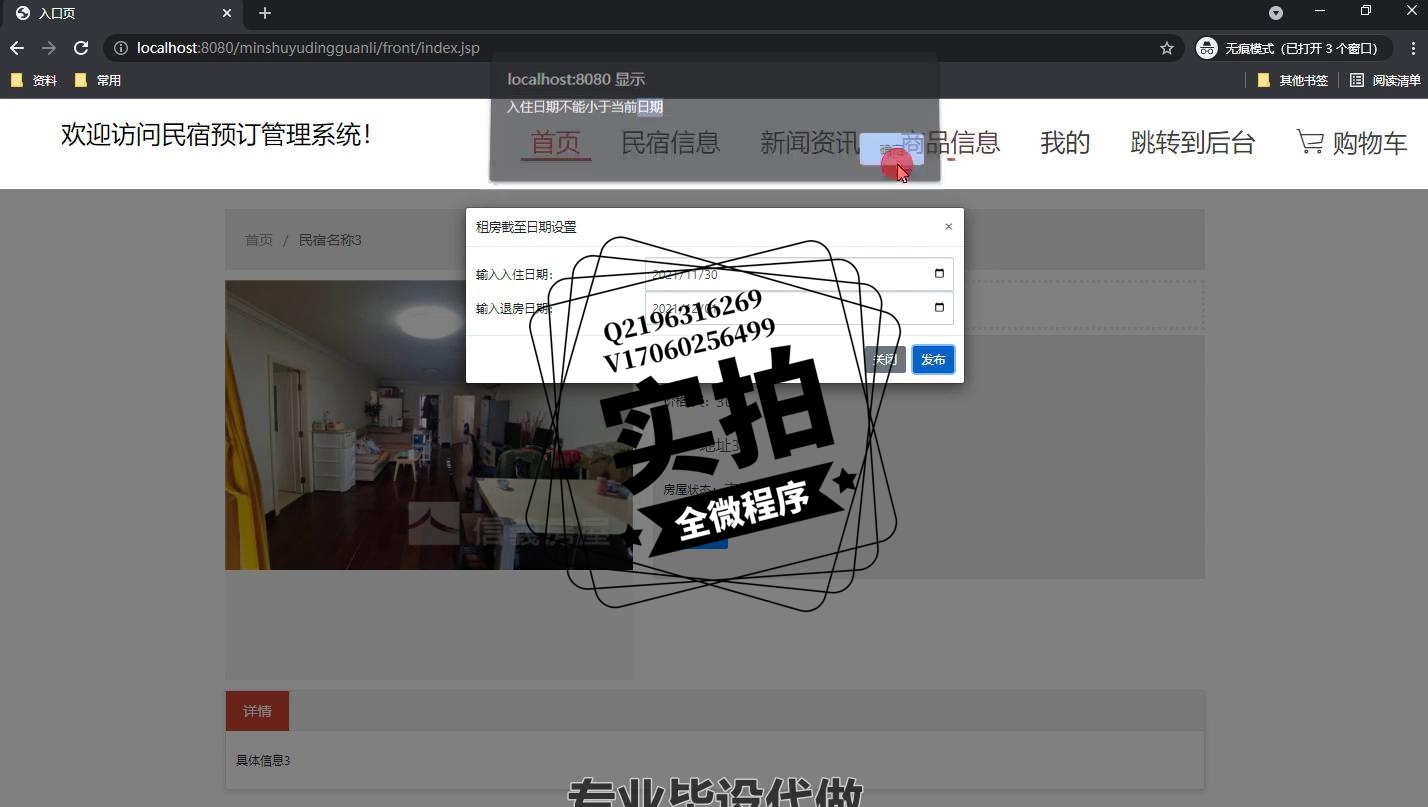Open the Chrome three-dot menu
Image resolution: width=1428 pixels, height=807 pixels.
click(x=1413, y=48)
